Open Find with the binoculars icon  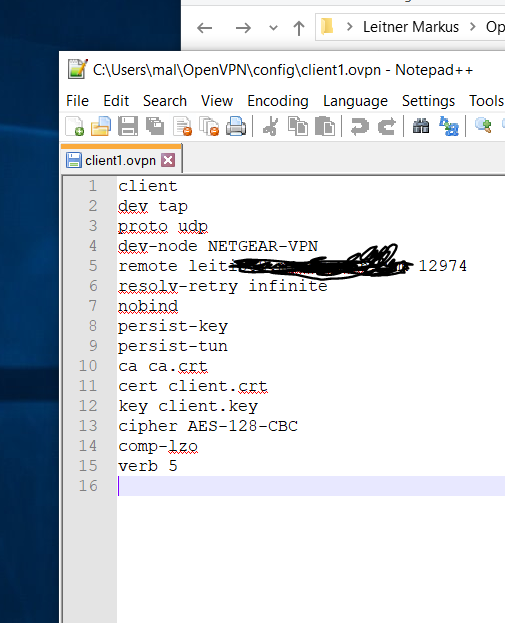(x=421, y=126)
